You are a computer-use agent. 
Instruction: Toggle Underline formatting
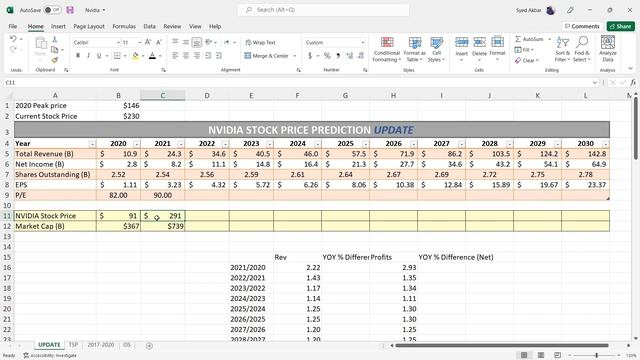[x=99, y=56]
